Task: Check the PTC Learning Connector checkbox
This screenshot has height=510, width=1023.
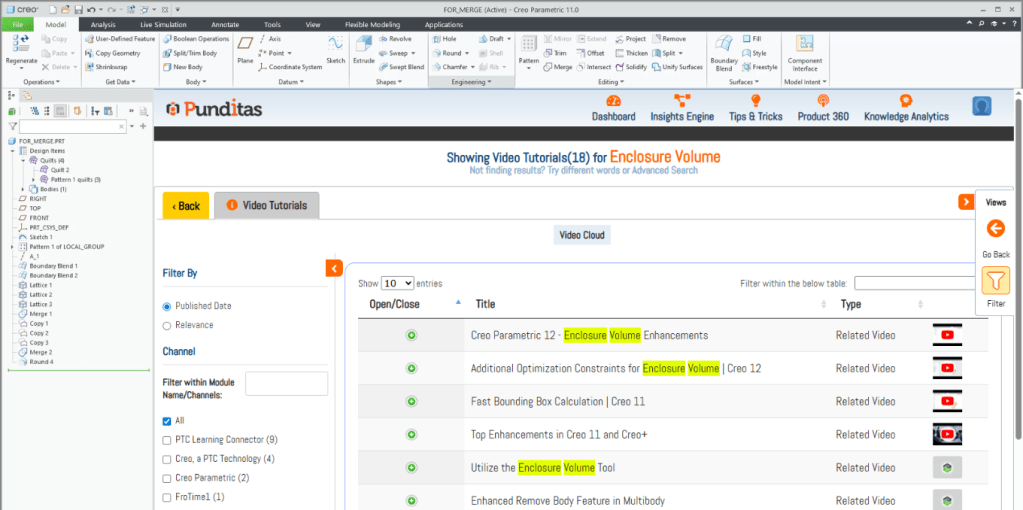Action: pos(167,440)
